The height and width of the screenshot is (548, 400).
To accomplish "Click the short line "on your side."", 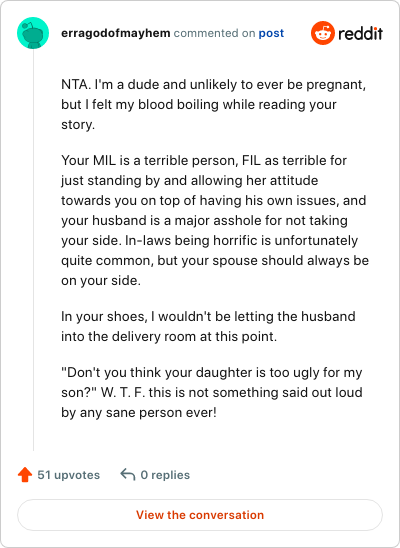I will 101,281.
